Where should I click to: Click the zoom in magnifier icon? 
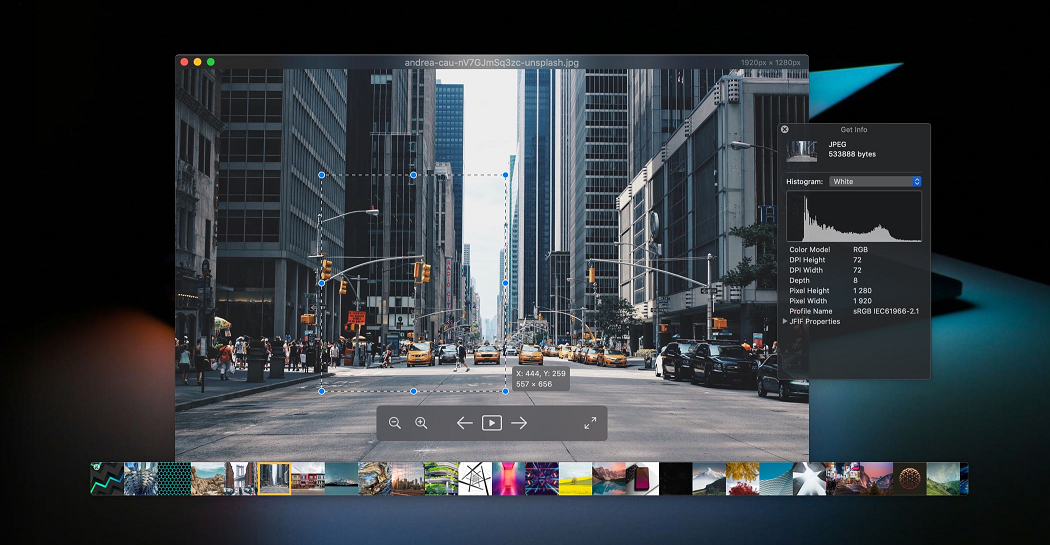[421, 423]
